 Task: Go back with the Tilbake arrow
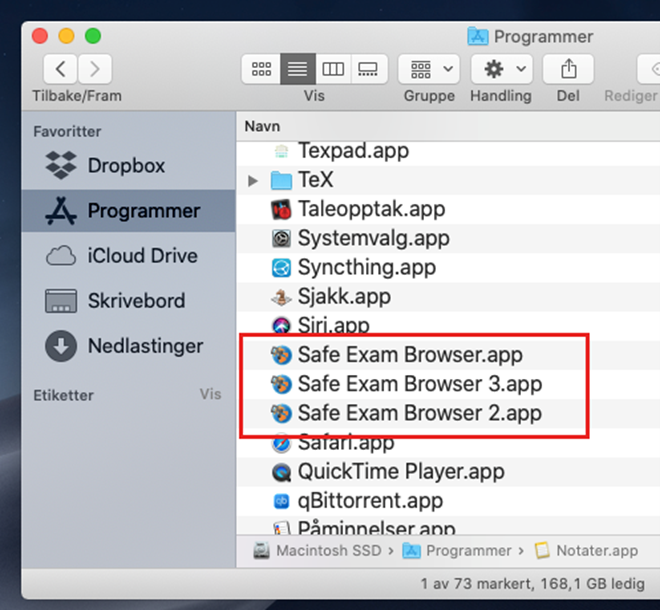point(61,69)
